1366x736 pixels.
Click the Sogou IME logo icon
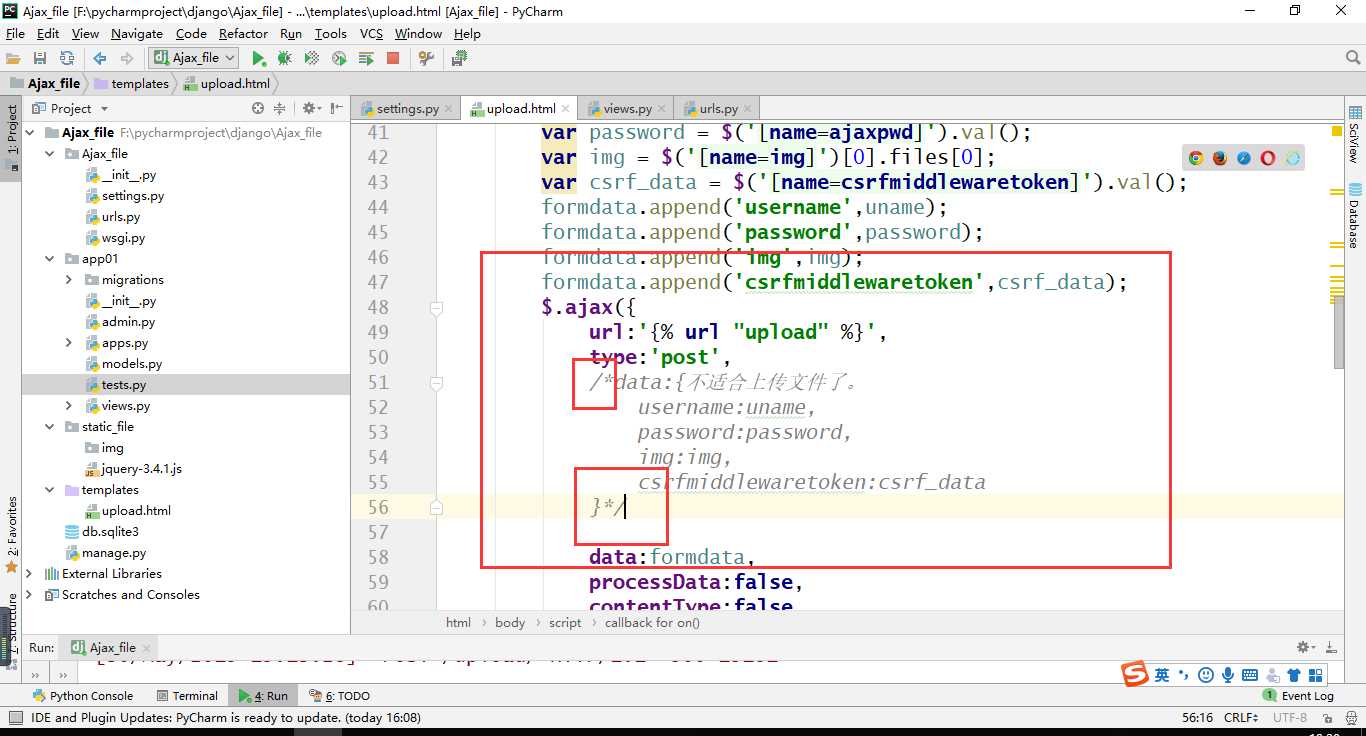(1135, 675)
